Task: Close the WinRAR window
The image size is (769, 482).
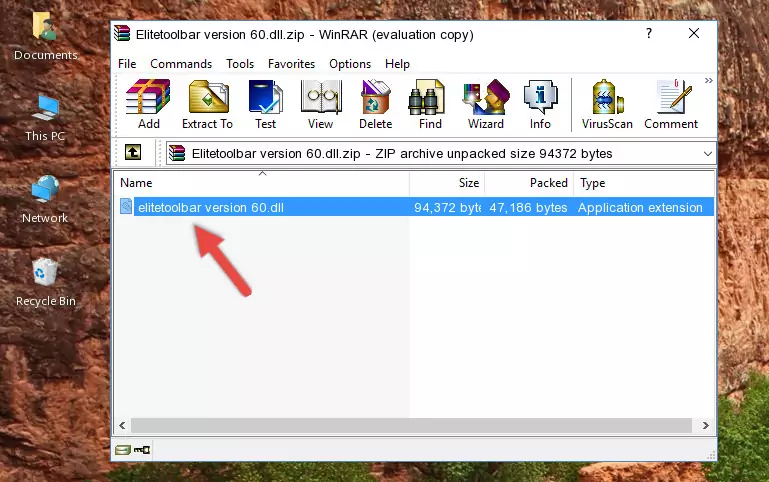Action: tap(694, 33)
